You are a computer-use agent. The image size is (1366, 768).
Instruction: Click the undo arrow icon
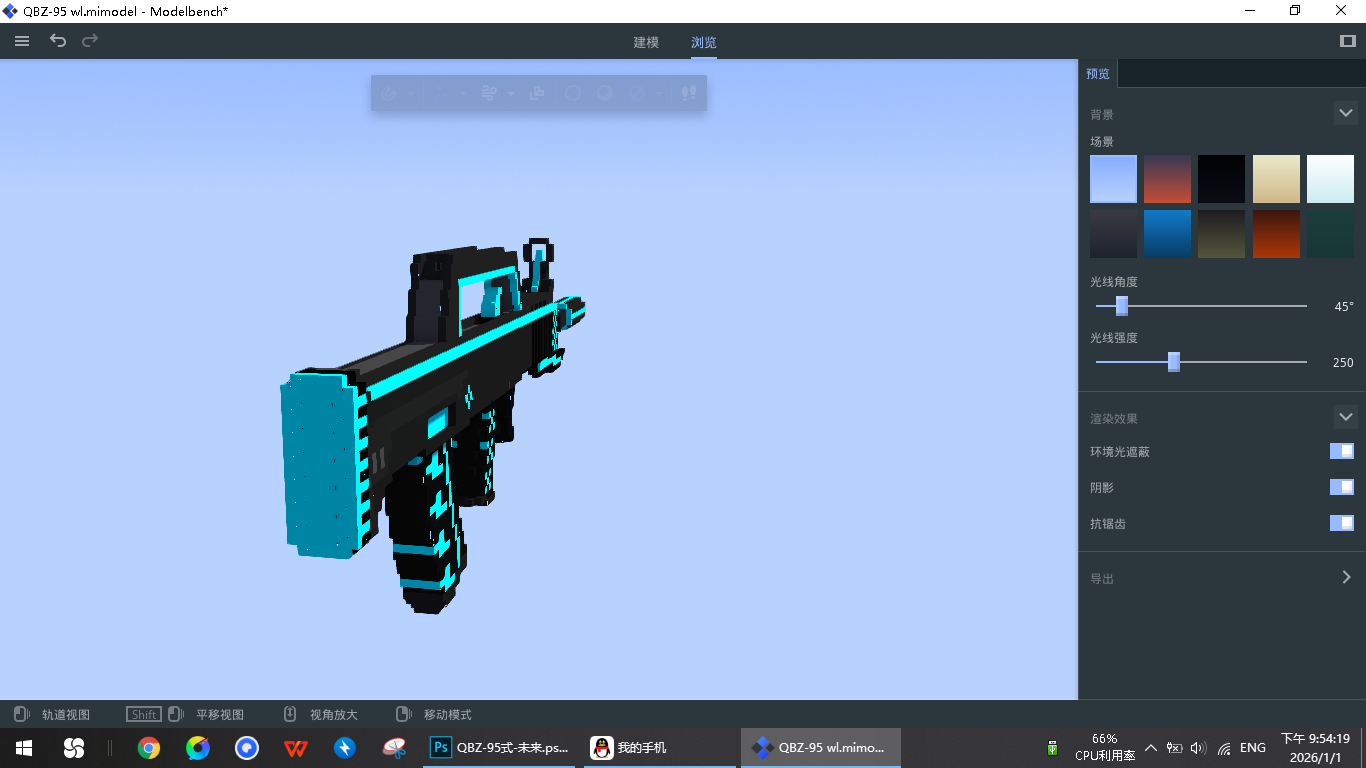click(x=58, y=41)
